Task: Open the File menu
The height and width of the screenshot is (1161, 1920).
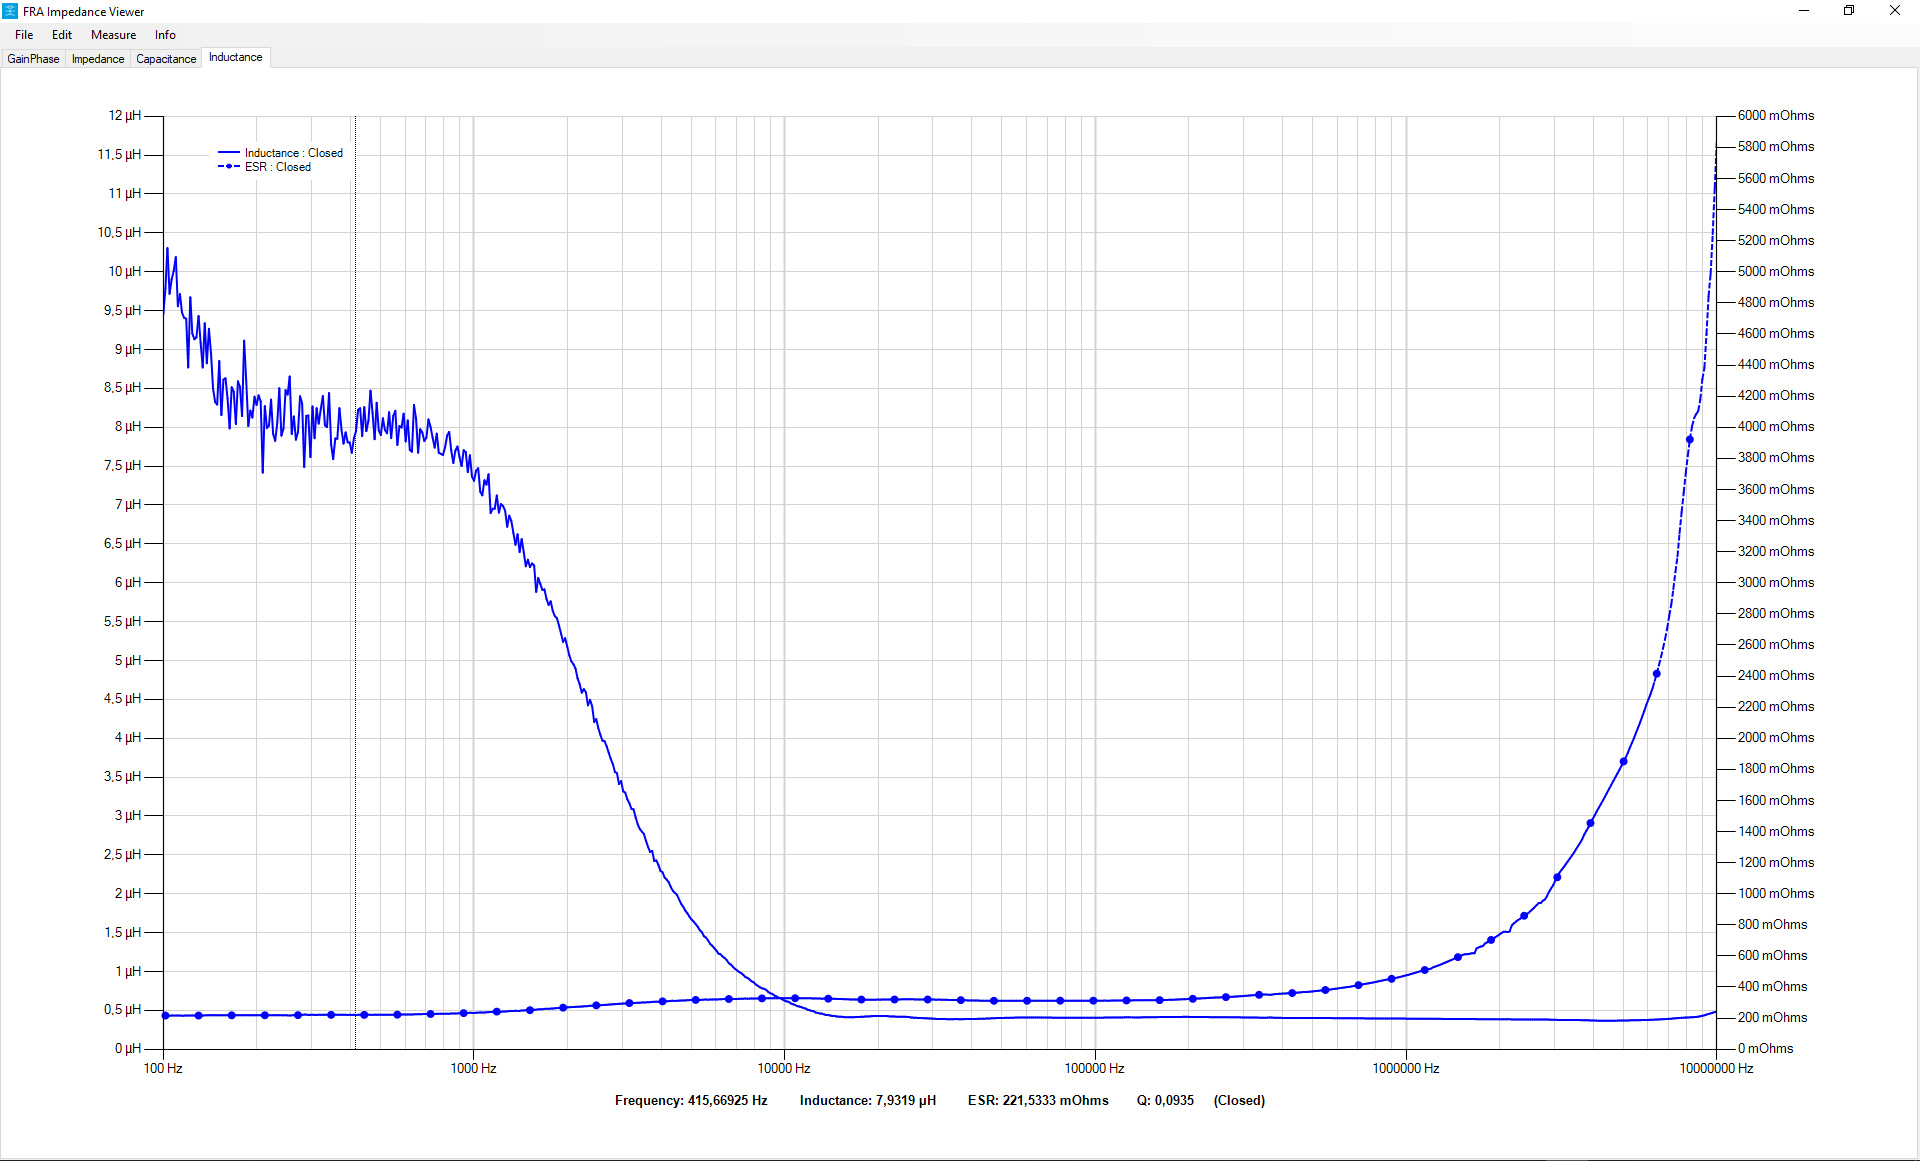Action: click(24, 35)
